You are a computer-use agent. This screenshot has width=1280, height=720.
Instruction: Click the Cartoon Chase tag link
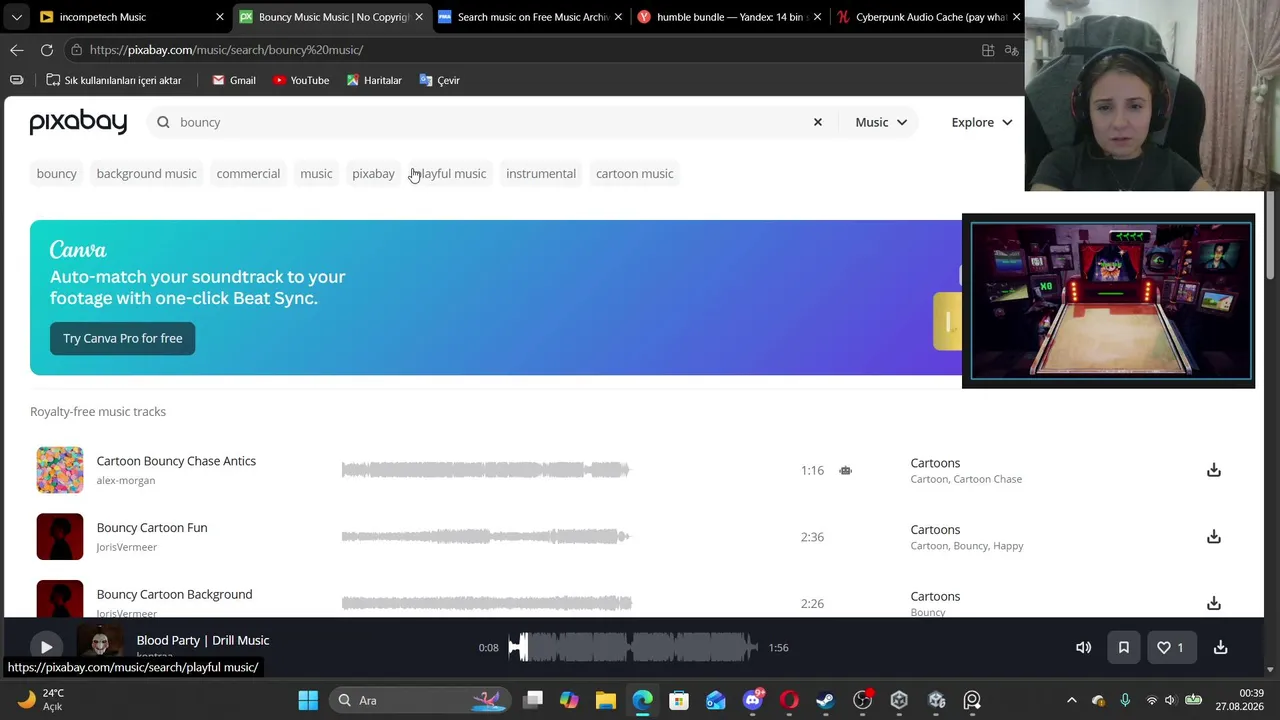(x=988, y=479)
